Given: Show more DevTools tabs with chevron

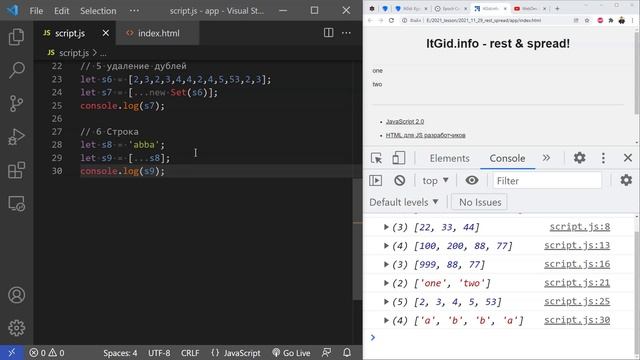Looking at the screenshot, I should pyautogui.click(x=546, y=158).
